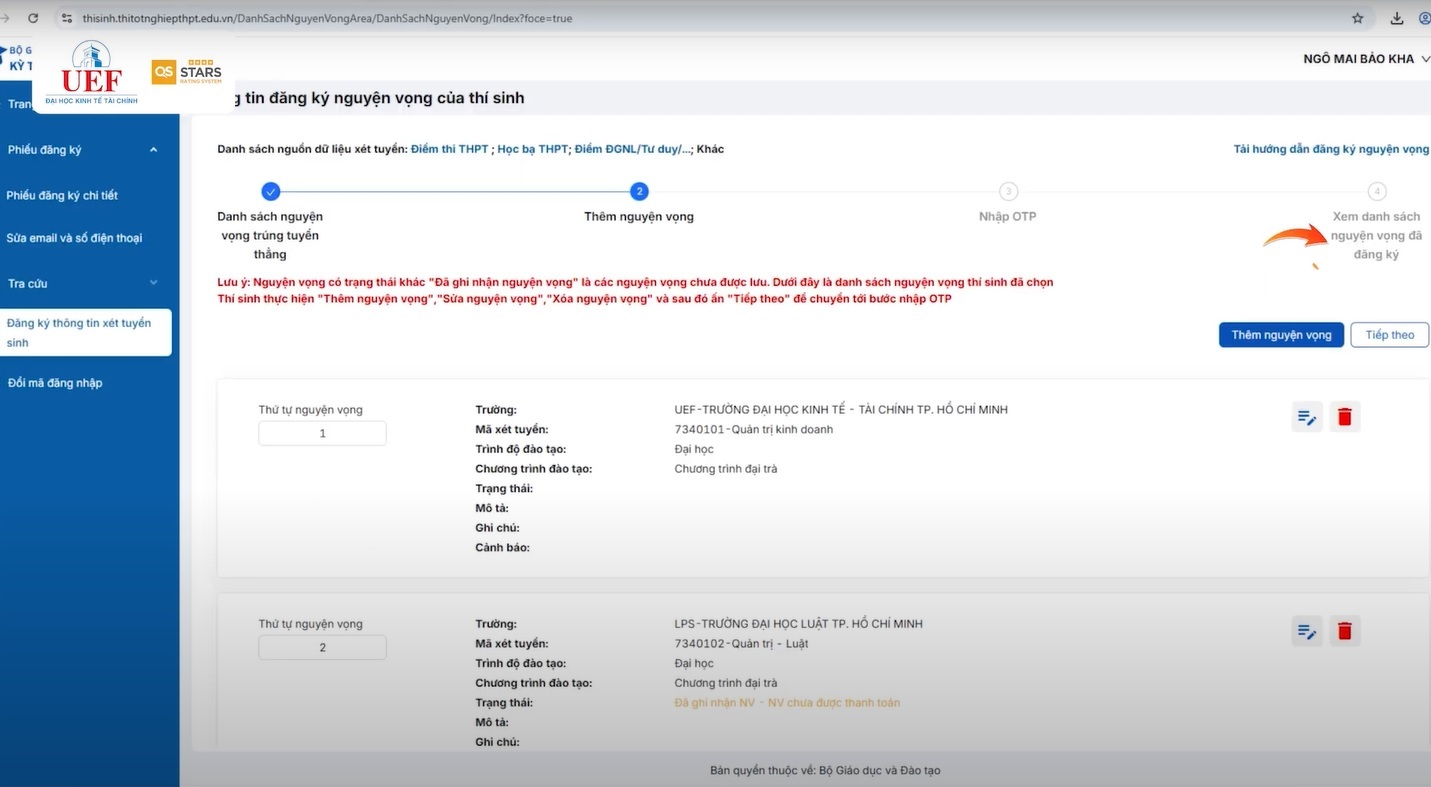The width and height of the screenshot is (1431, 787).
Task: Click step 4 circle in progress bar
Action: pos(1377,192)
